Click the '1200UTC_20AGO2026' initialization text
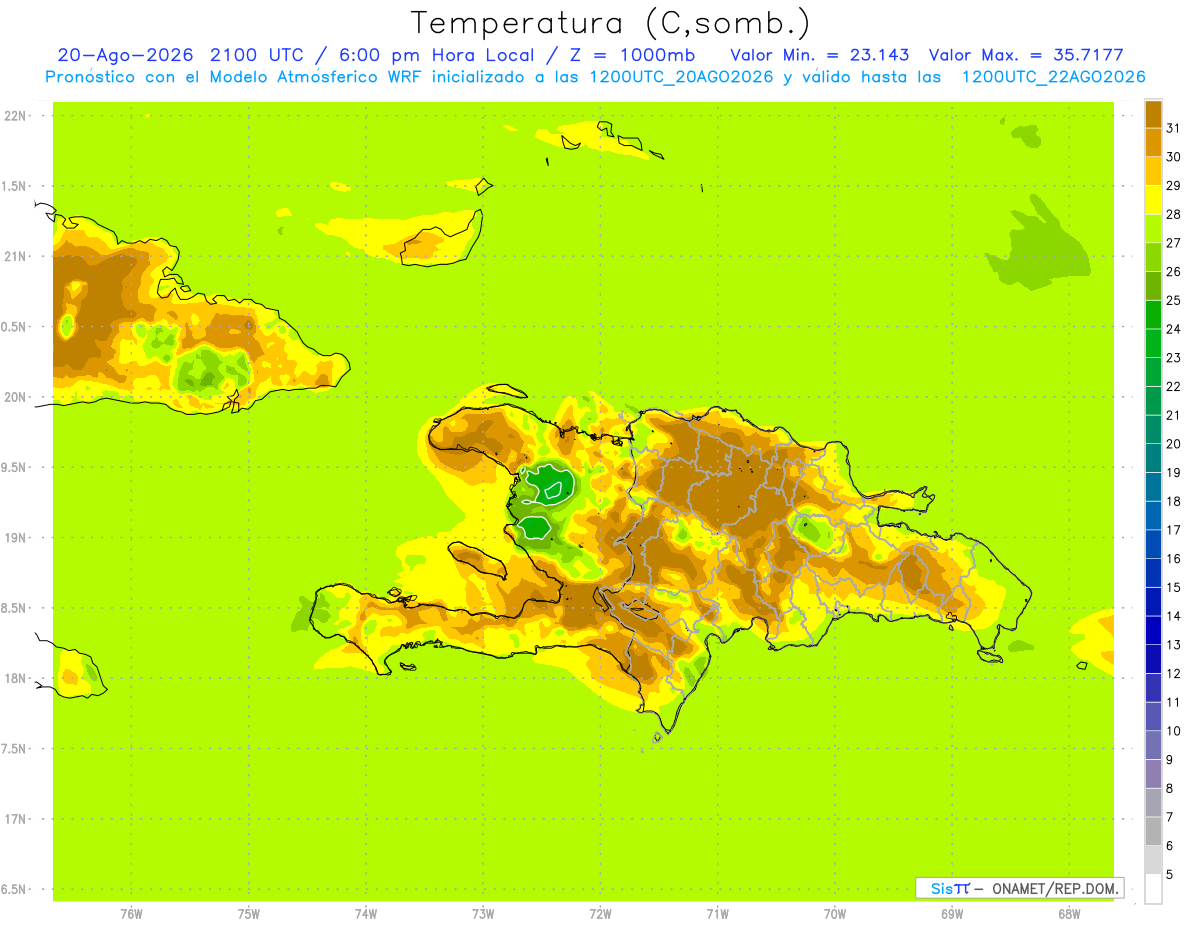 pos(680,77)
